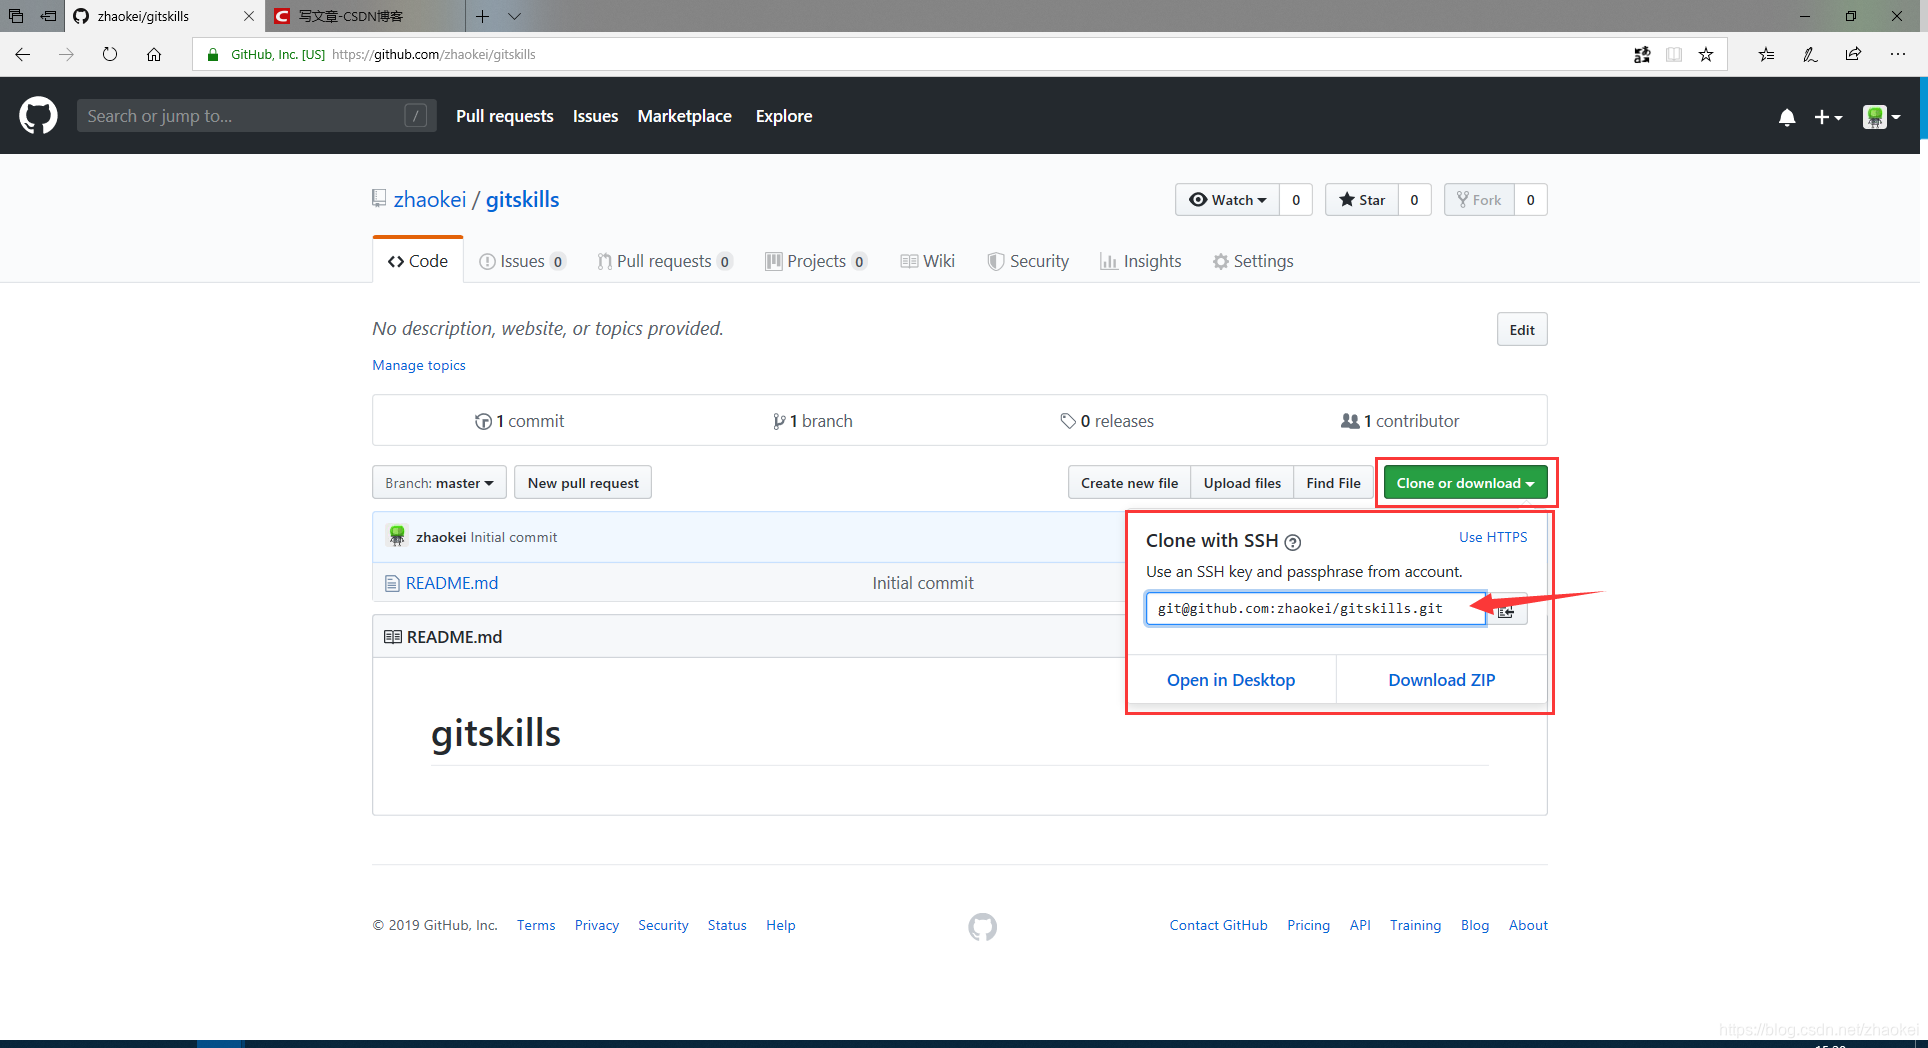The image size is (1928, 1048).
Task: Go to browser home page icon
Action: [x=154, y=54]
